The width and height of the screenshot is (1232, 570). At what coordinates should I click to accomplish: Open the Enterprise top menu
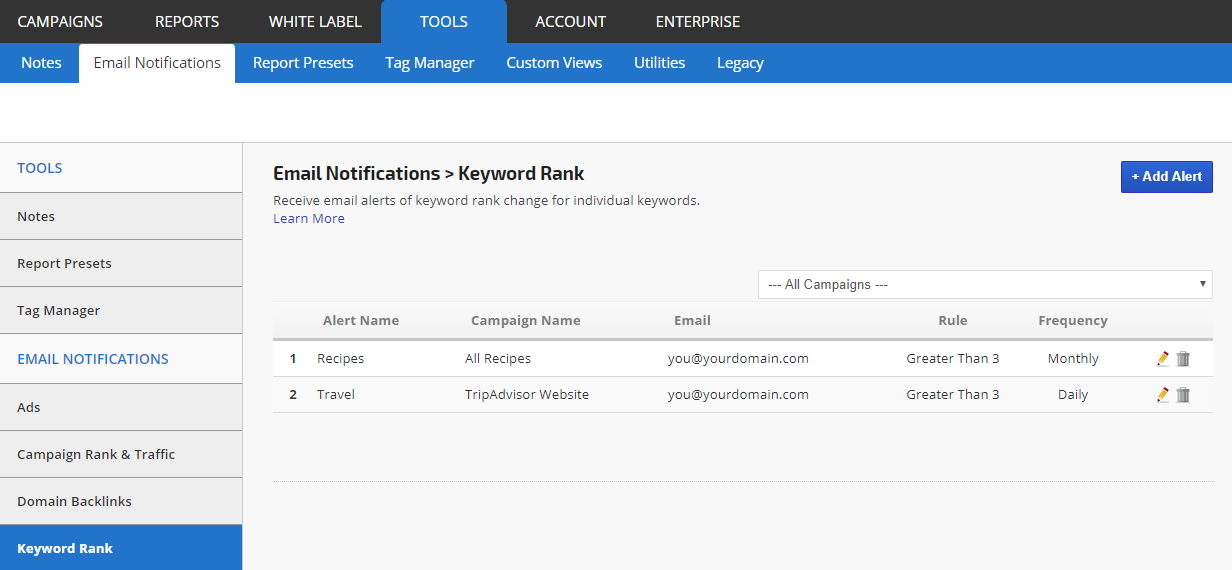(698, 21)
